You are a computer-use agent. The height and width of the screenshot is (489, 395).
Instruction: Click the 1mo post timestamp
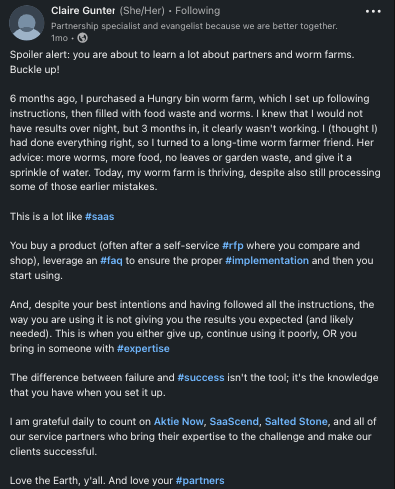(59, 38)
